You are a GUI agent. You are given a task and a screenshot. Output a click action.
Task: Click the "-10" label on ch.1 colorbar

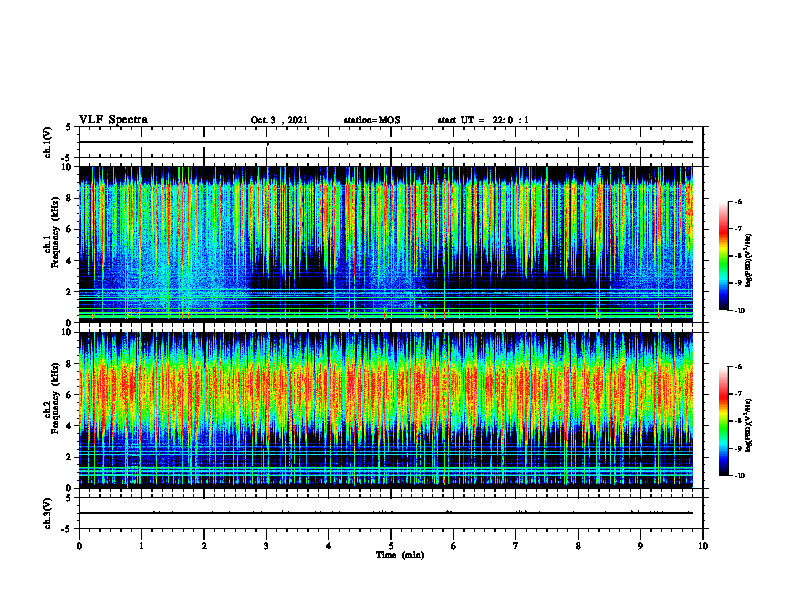click(x=739, y=311)
